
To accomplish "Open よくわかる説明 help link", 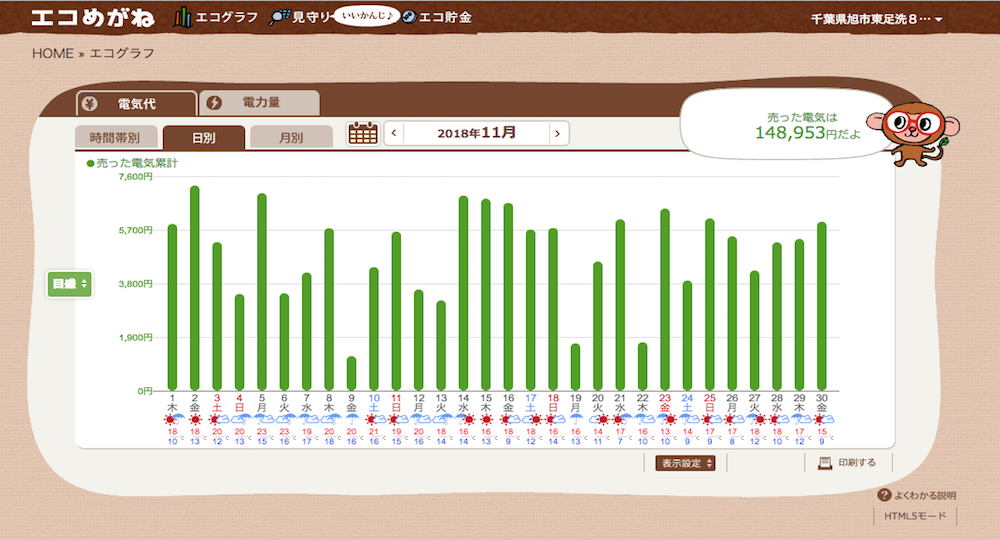I will 925,495.
